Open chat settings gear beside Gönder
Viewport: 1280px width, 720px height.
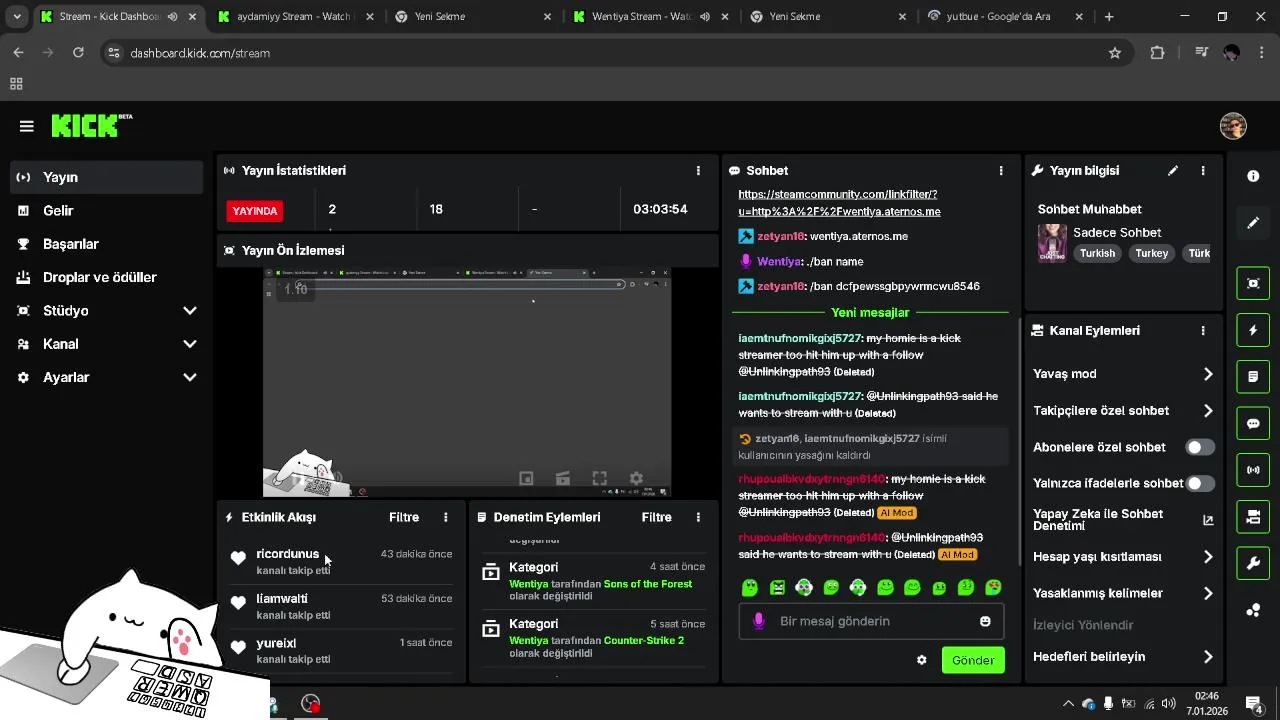pos(922,660)
